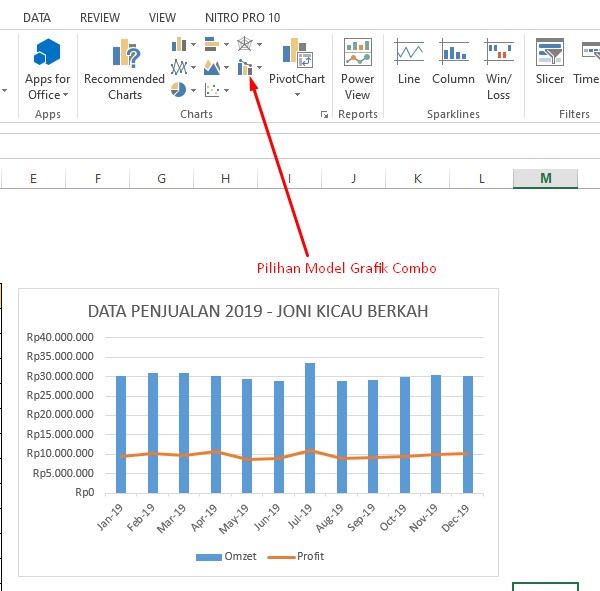This screenshot has width=600, height=591.
Task: Click the Sep-19 category axis label
Action: point(362,517)
